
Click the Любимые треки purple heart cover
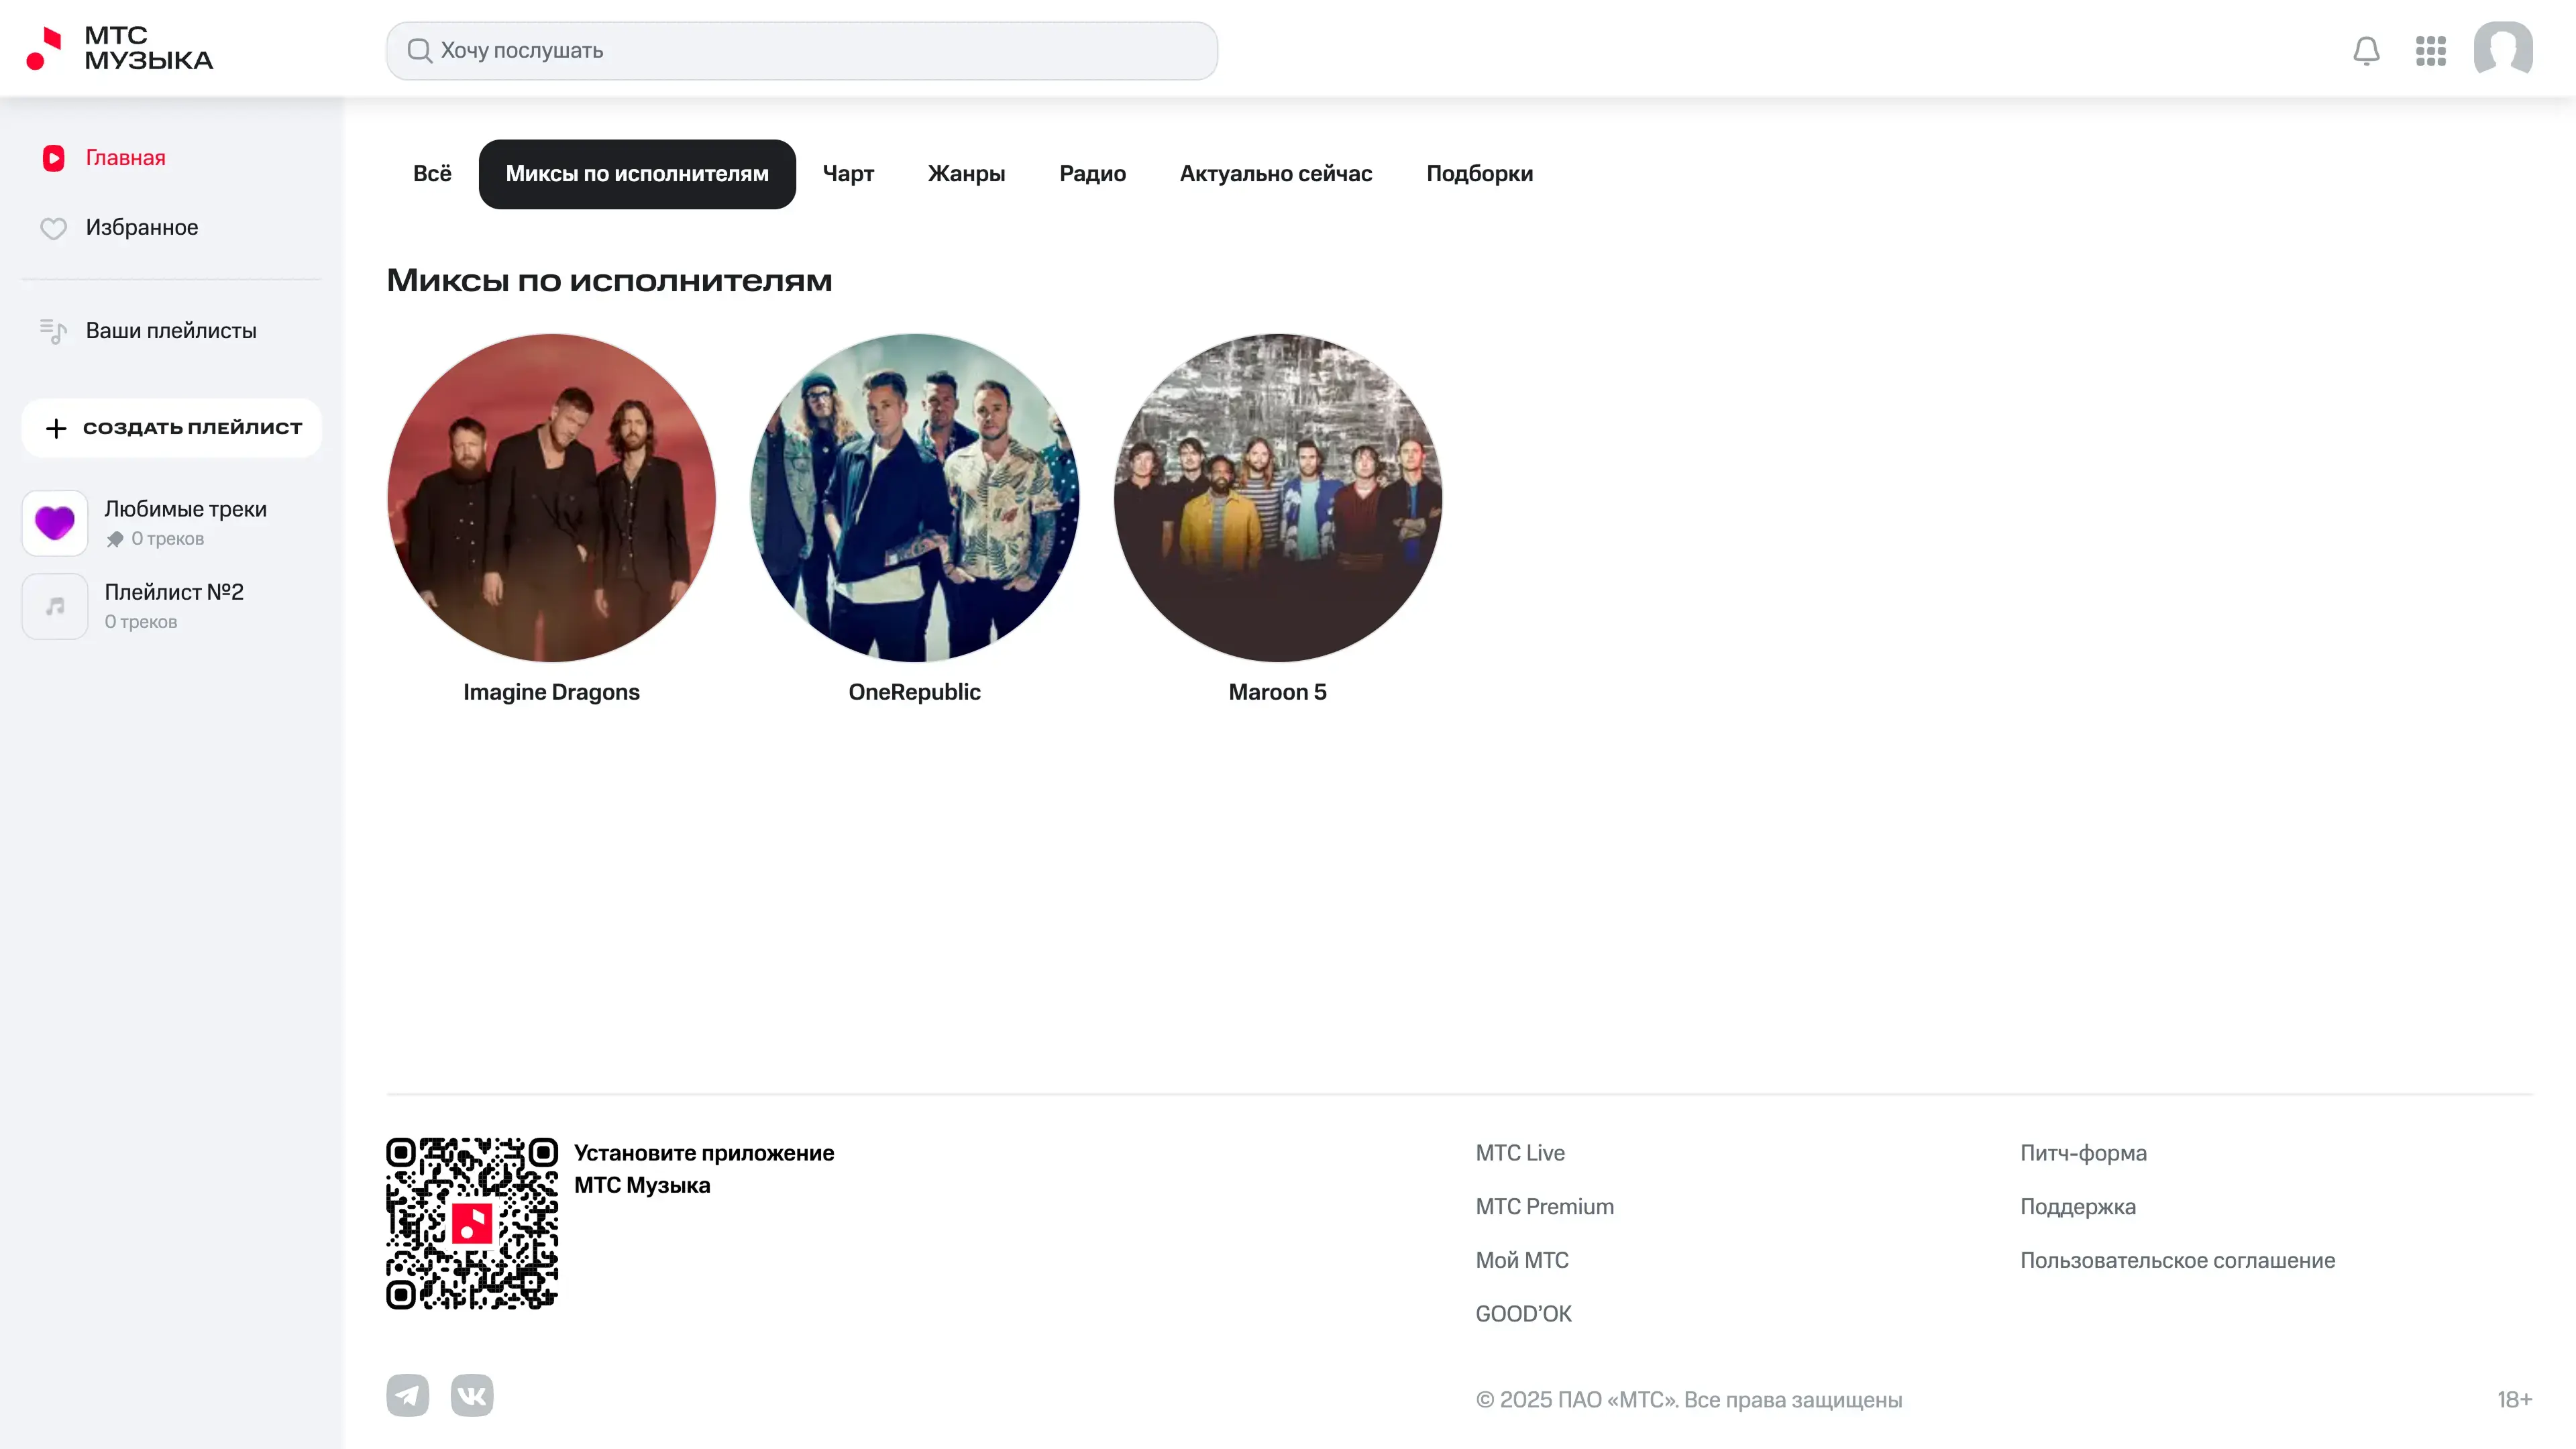[55, 522]
